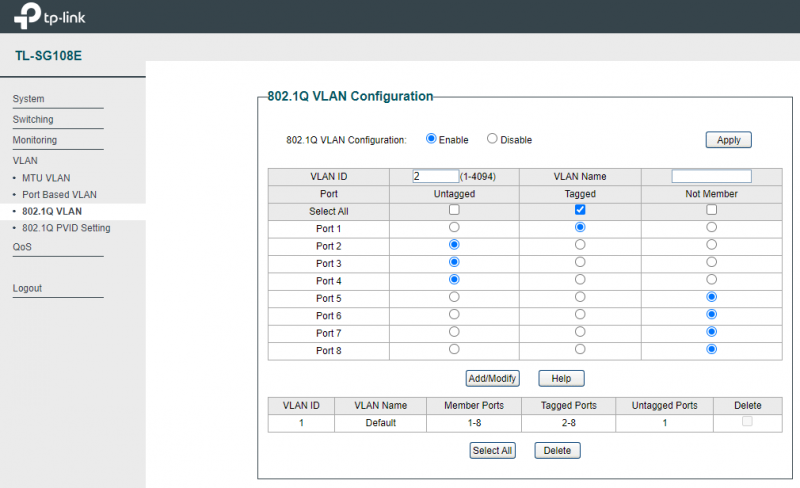Click the Logout link
Viewport: 800px width, 488px height.
click(27, 288)
